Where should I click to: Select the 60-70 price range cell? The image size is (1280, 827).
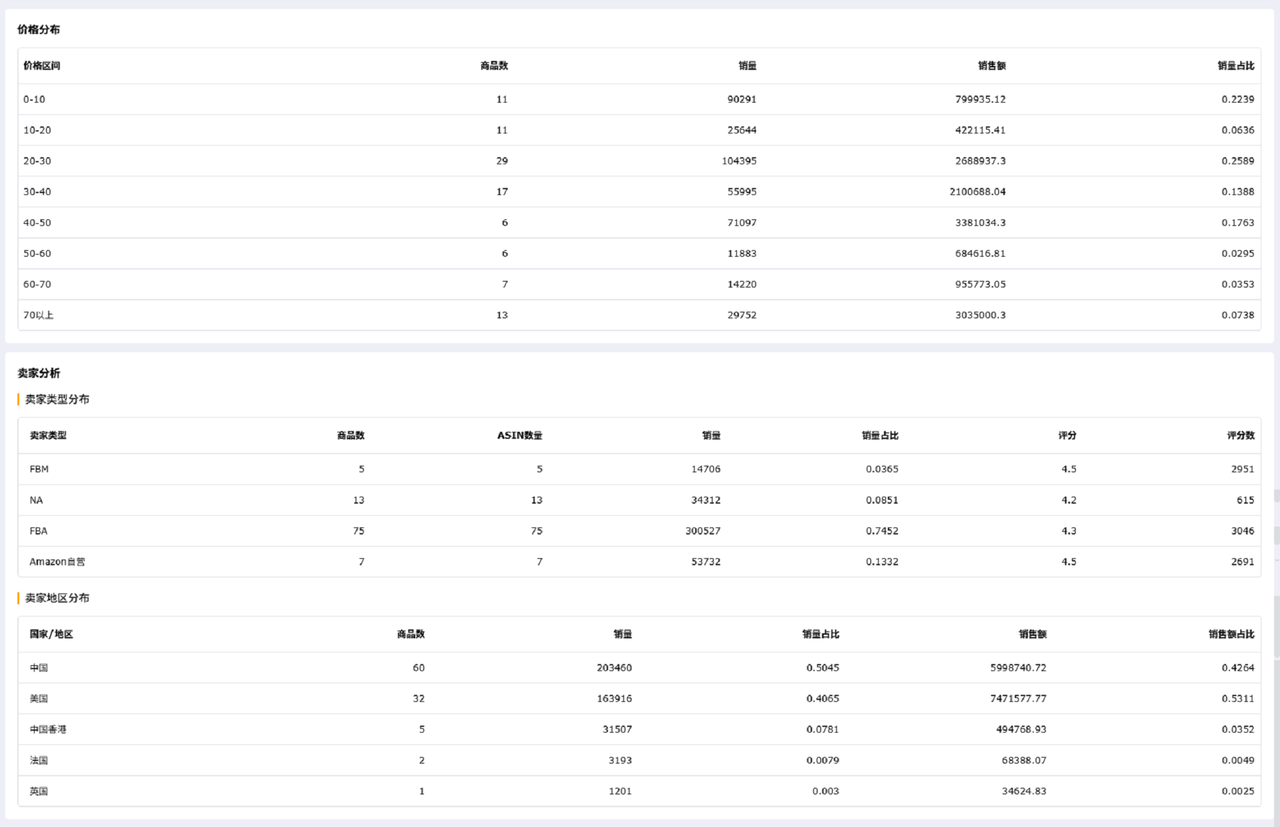[37, 285]
